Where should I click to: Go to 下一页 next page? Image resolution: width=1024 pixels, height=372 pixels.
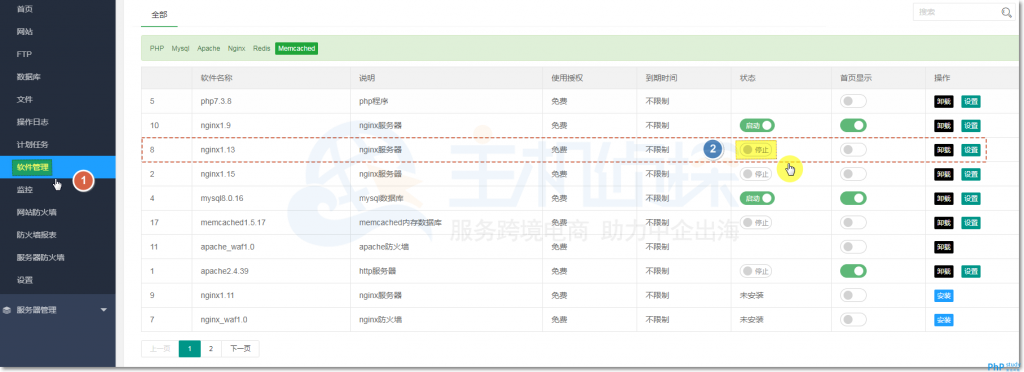click(x=240, y=349)
